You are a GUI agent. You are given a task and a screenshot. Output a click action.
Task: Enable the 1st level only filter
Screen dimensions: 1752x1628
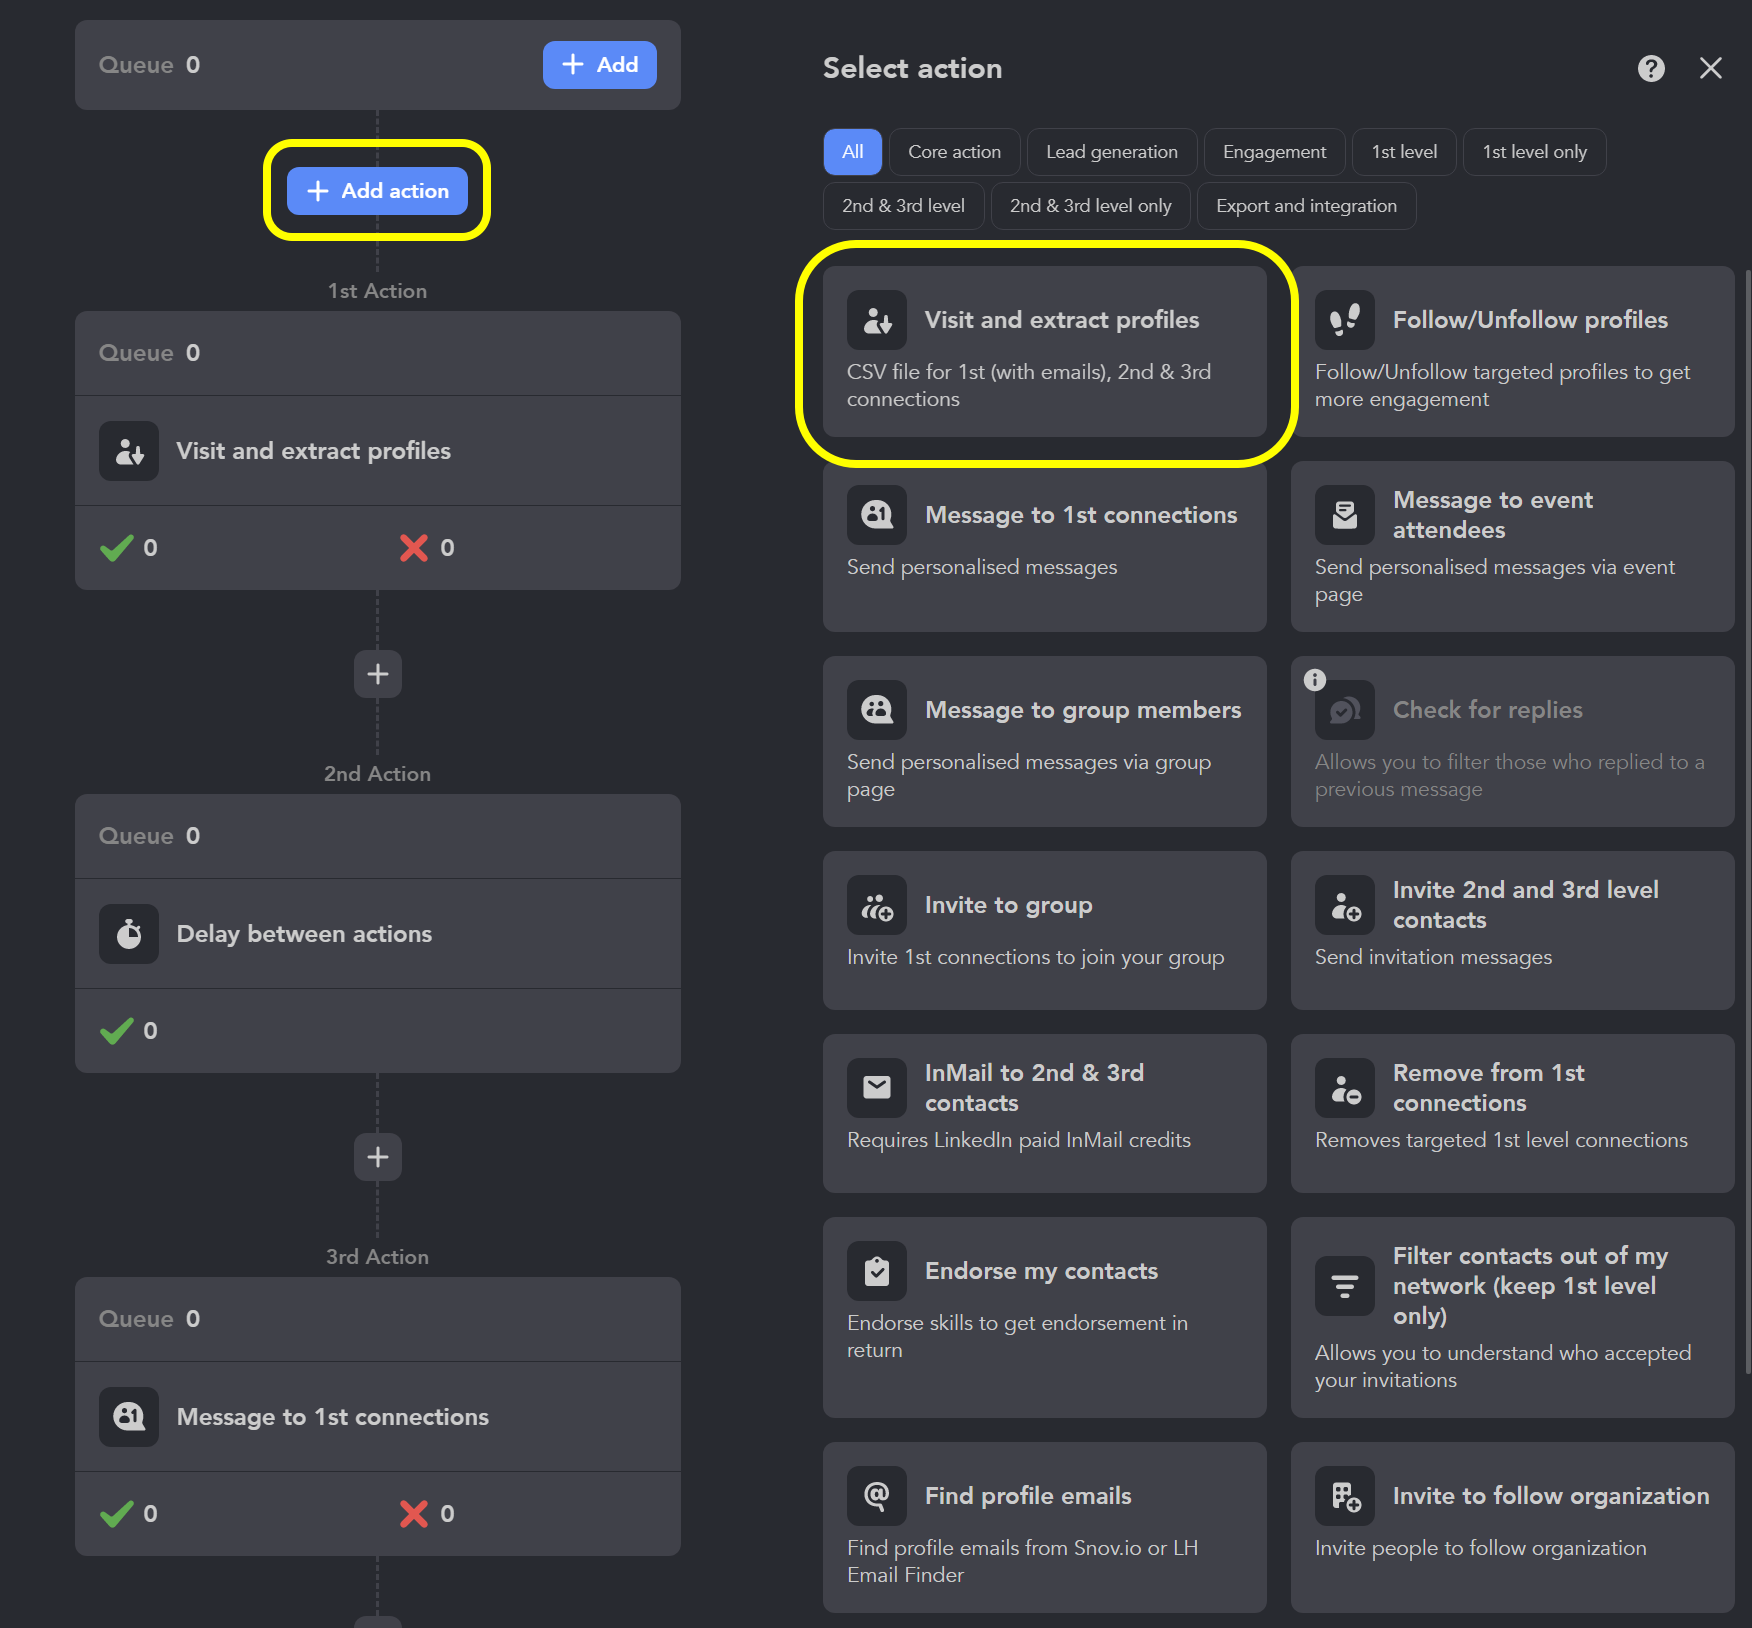(1534, 151)
